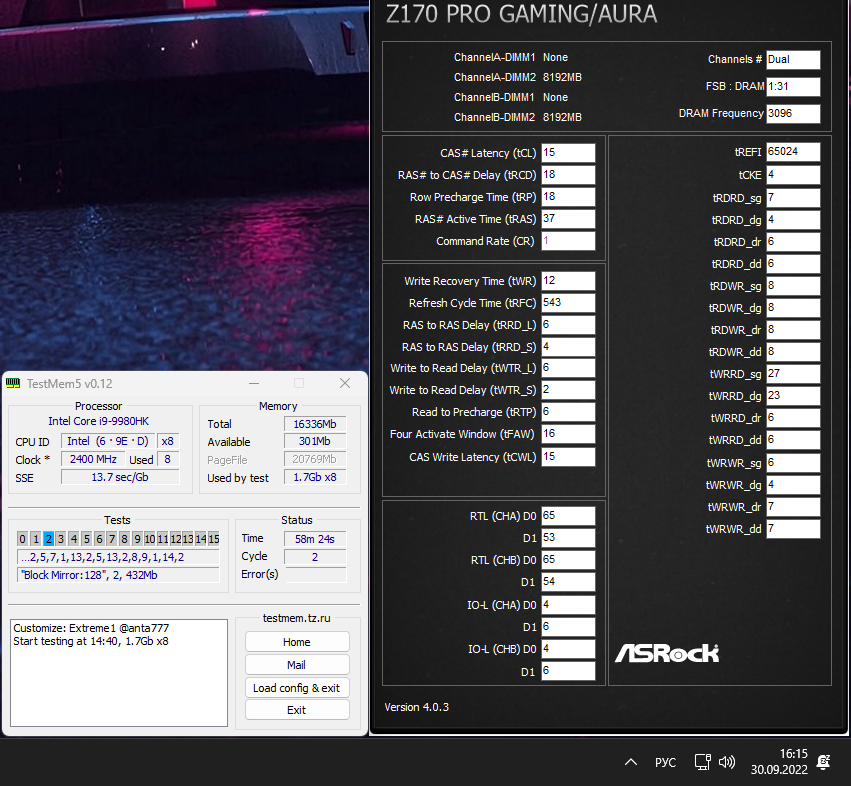Click RTL (CHA) D0 field showing 65
Viewport: 851px width, 786px height.
(568, 516)
